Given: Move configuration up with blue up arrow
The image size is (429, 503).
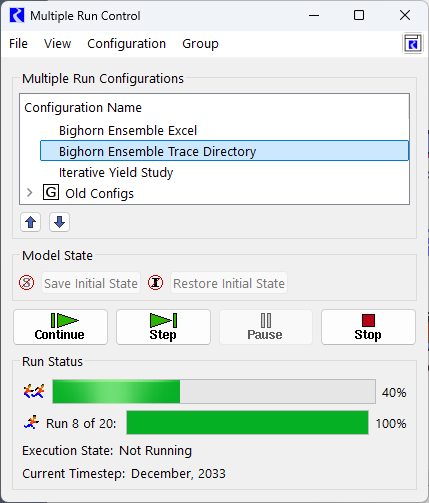Looking at the screenshot, I should pyautogui.click(x=31, y=222).
